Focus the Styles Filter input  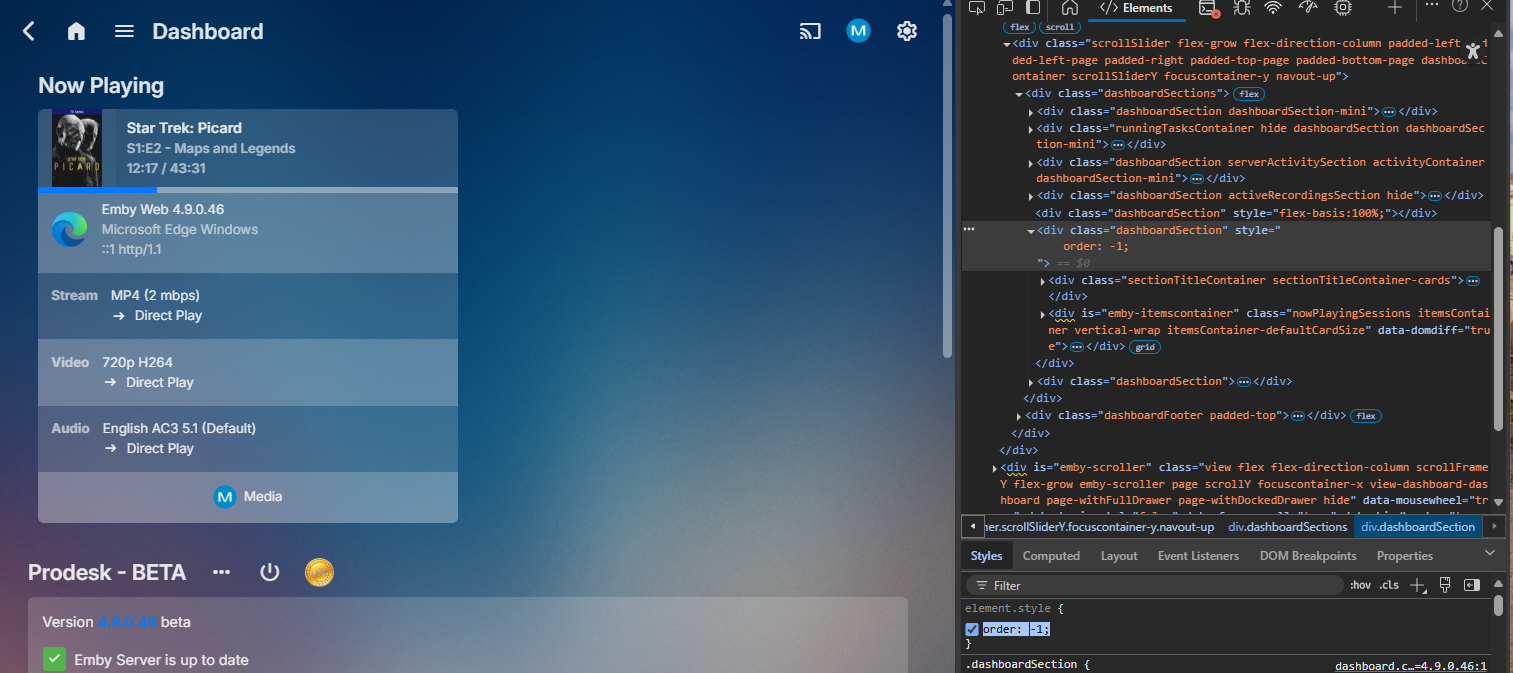[1155, 585]
